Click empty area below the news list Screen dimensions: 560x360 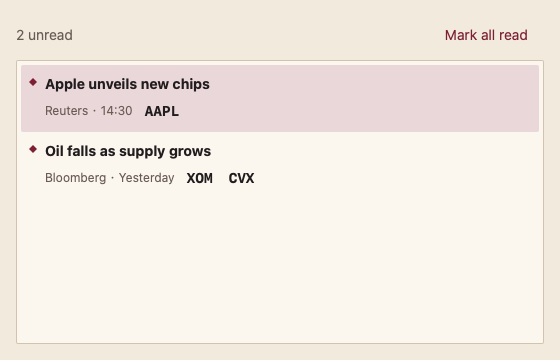click(x=280, y=270)
